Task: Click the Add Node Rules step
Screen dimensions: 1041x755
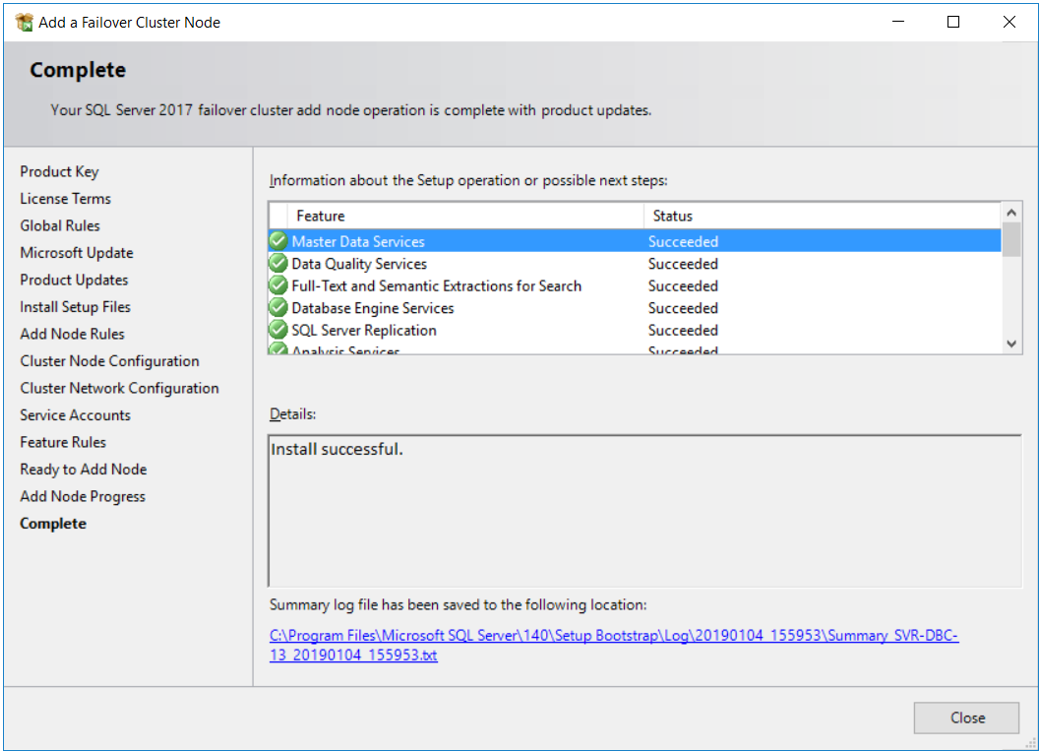Action: 72,334
